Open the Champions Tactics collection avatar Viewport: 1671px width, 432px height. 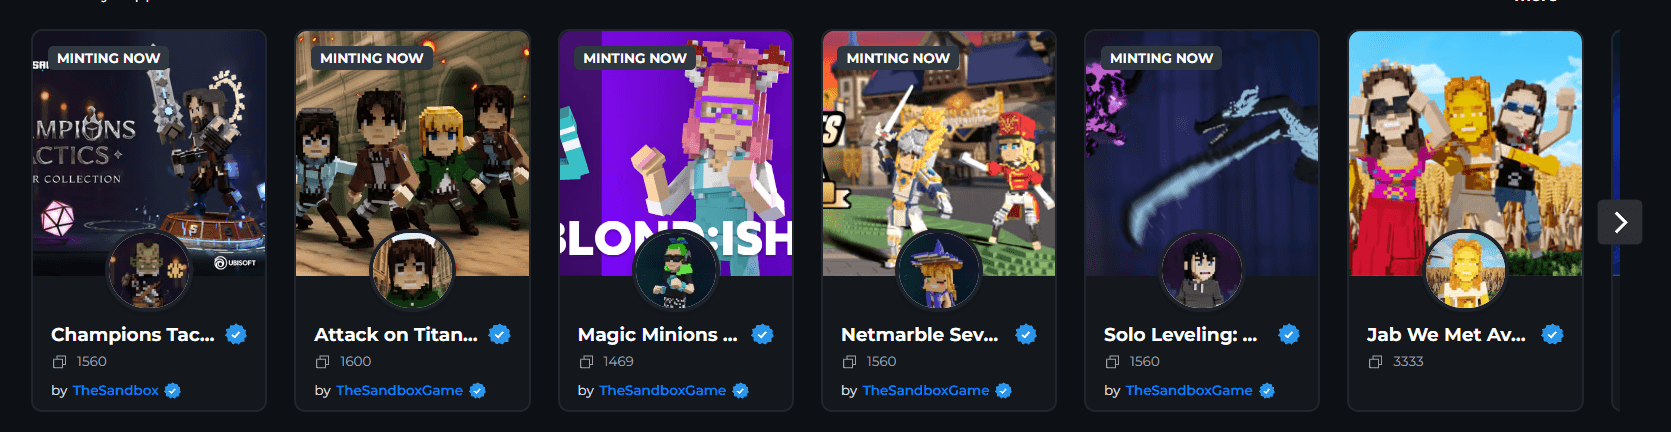[149, 270]
